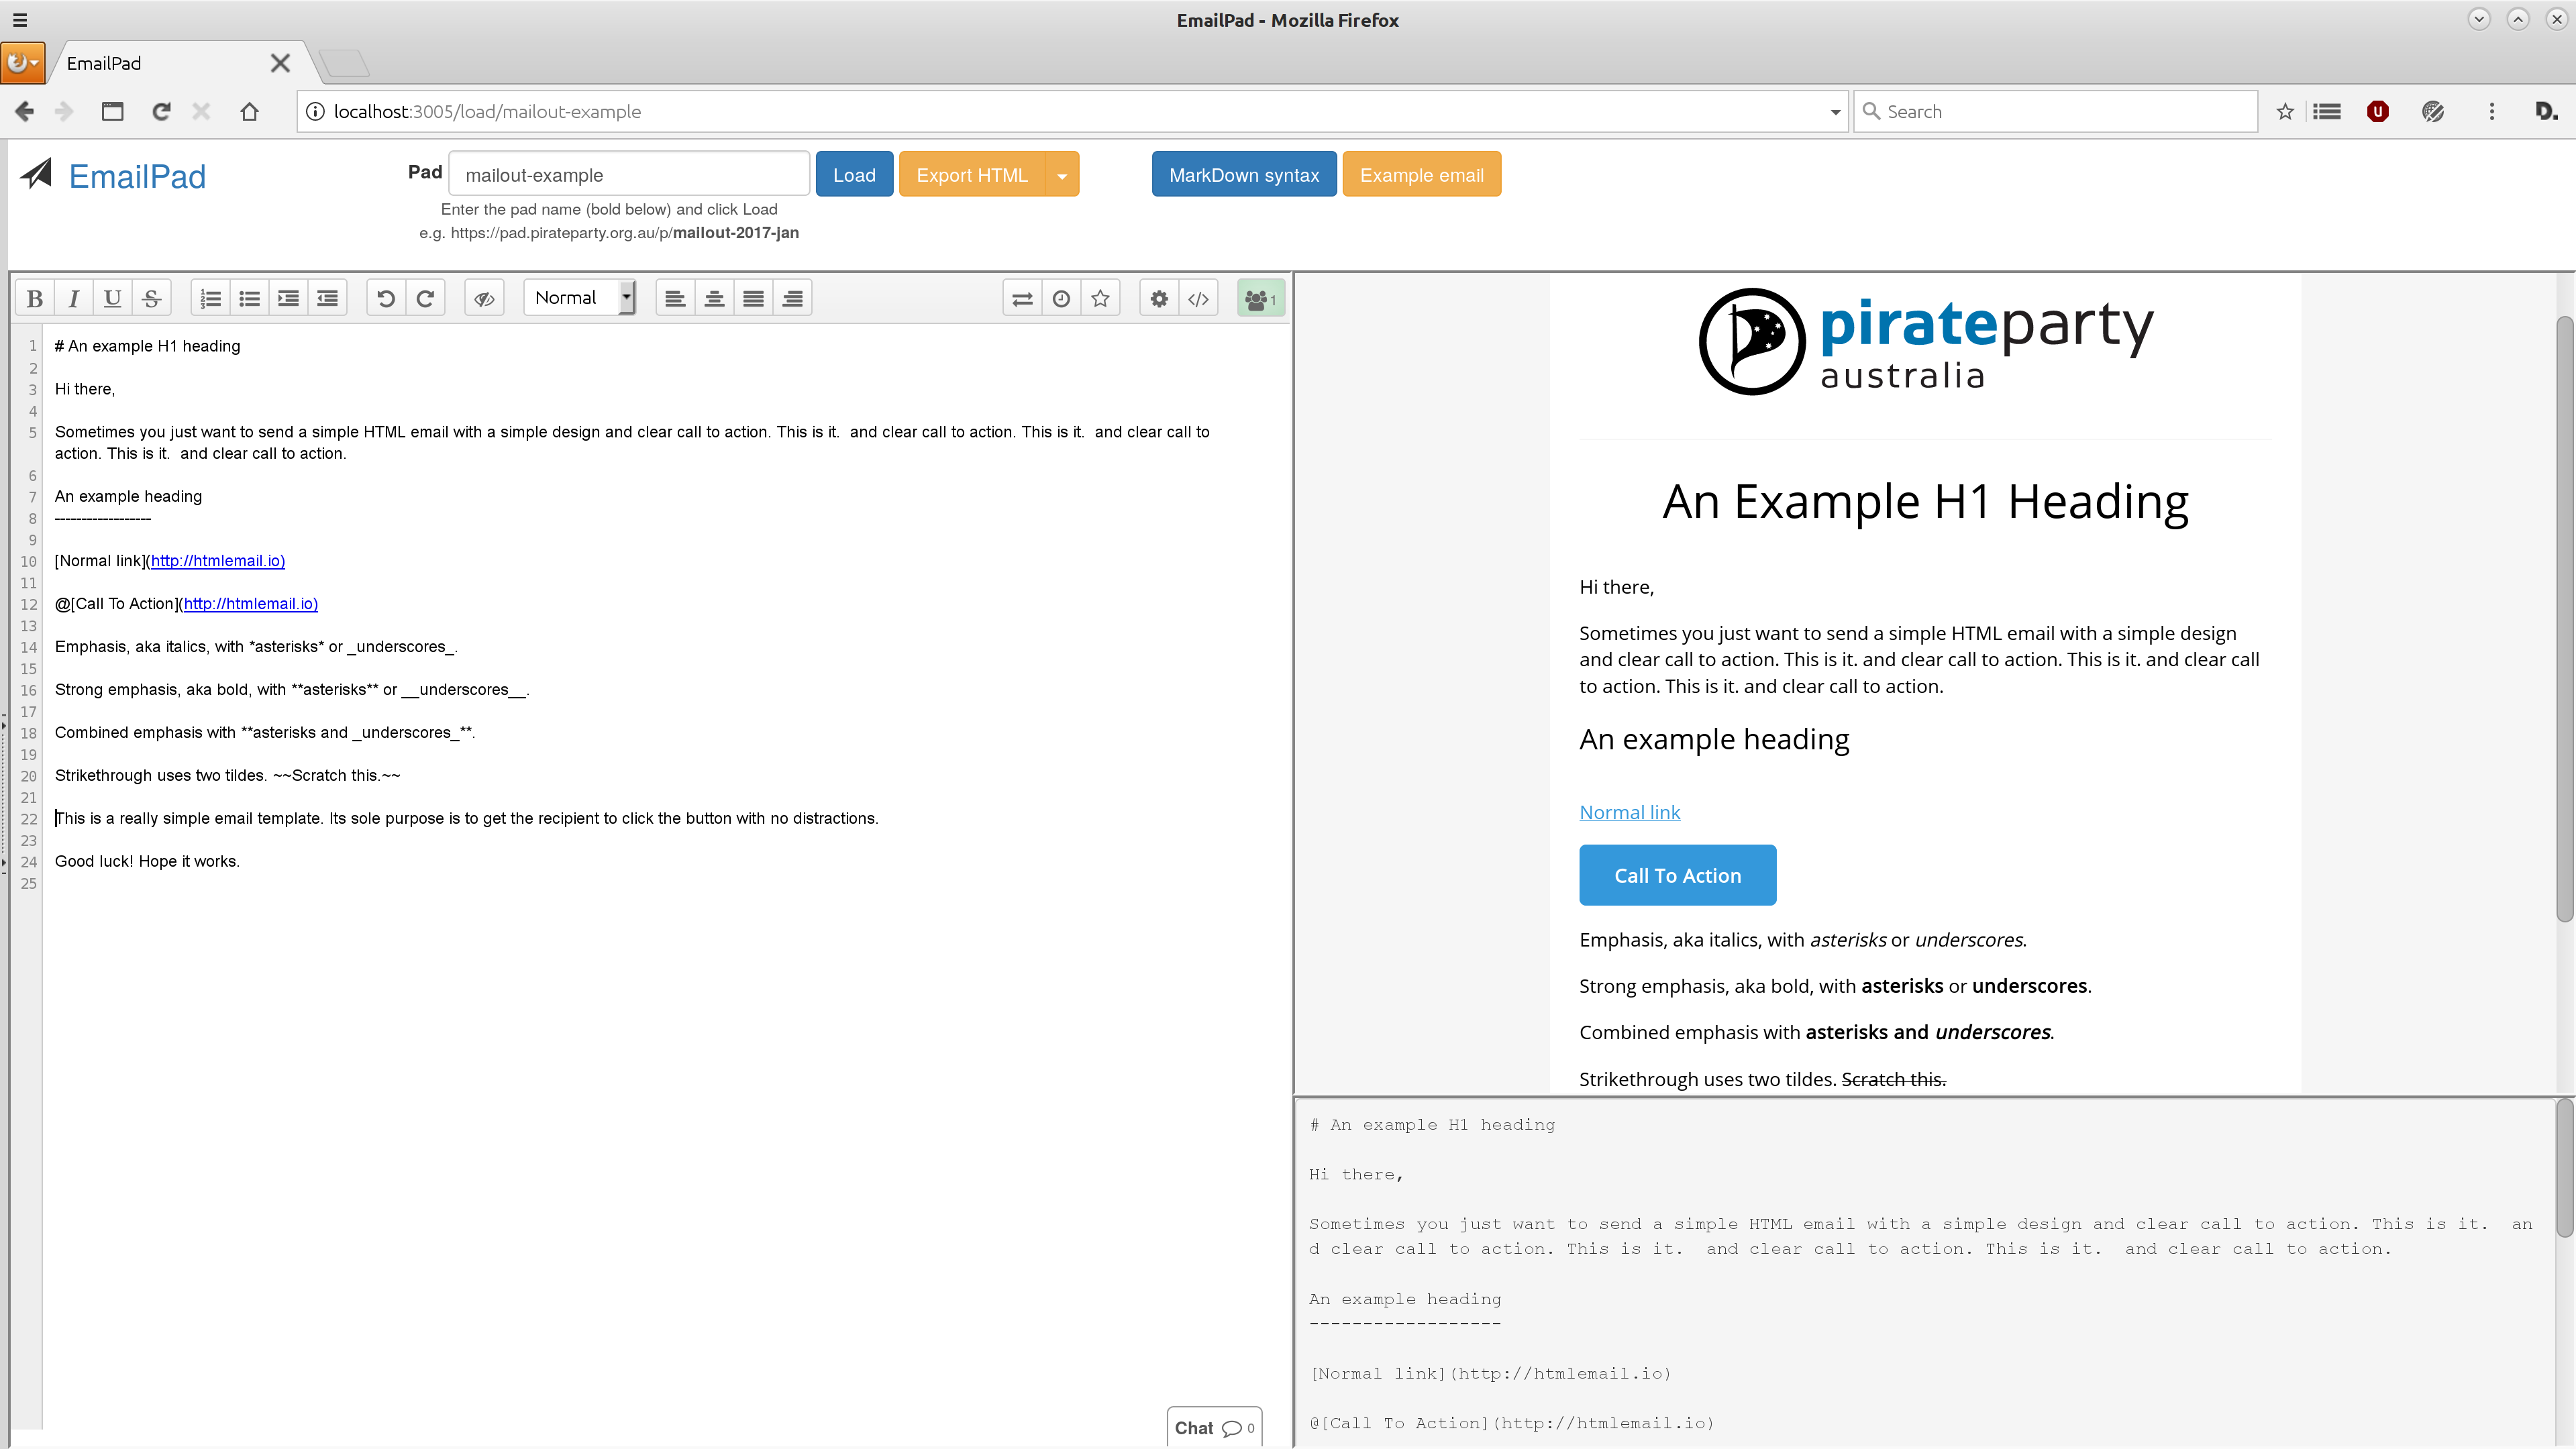Screen dimensions: 2576x1449
Task: Click the MarkDown syntax button
Action: click(x=1243, y=175)
